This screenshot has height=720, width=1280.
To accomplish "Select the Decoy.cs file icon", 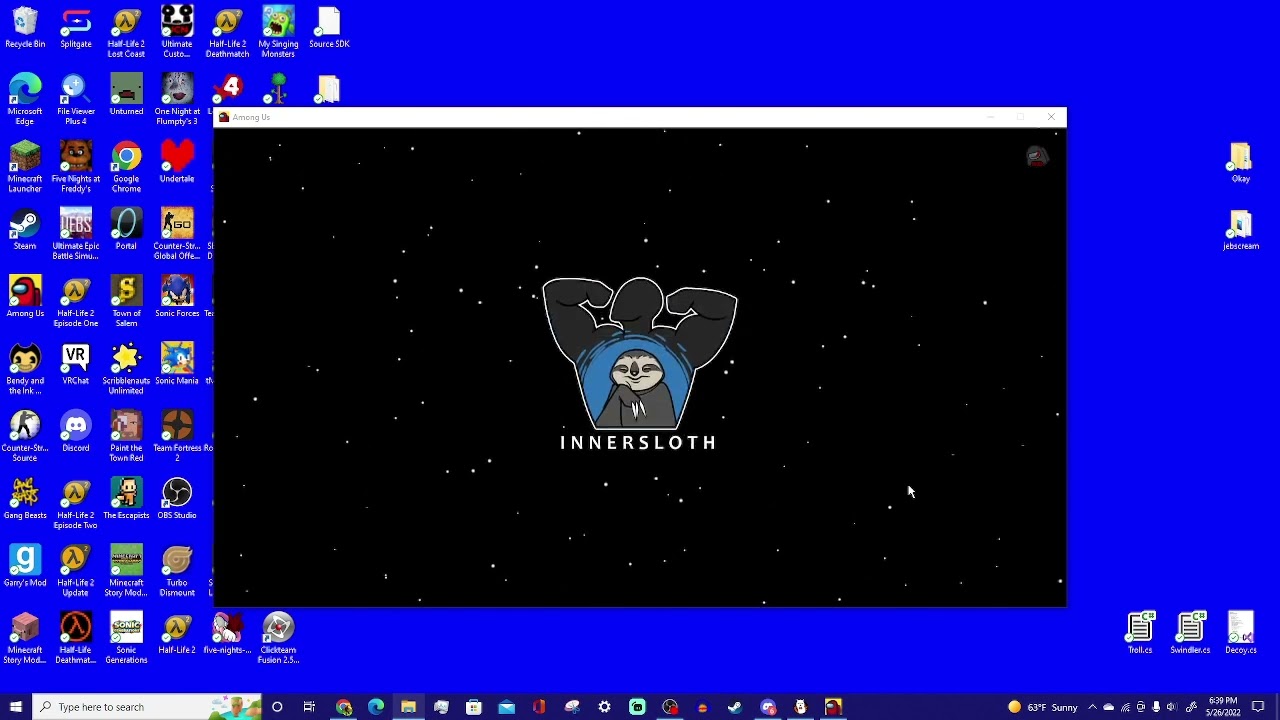I will pos(1240,634).
